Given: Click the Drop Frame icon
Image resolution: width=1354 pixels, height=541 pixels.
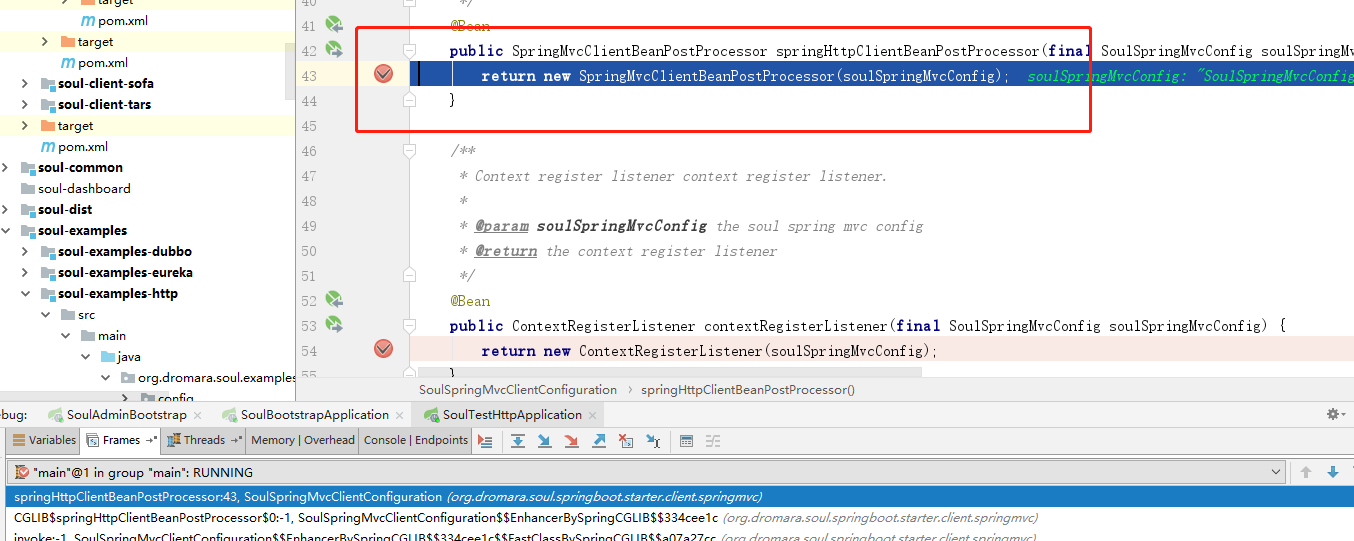Looking at the screenshot, I should pos(626,441).
